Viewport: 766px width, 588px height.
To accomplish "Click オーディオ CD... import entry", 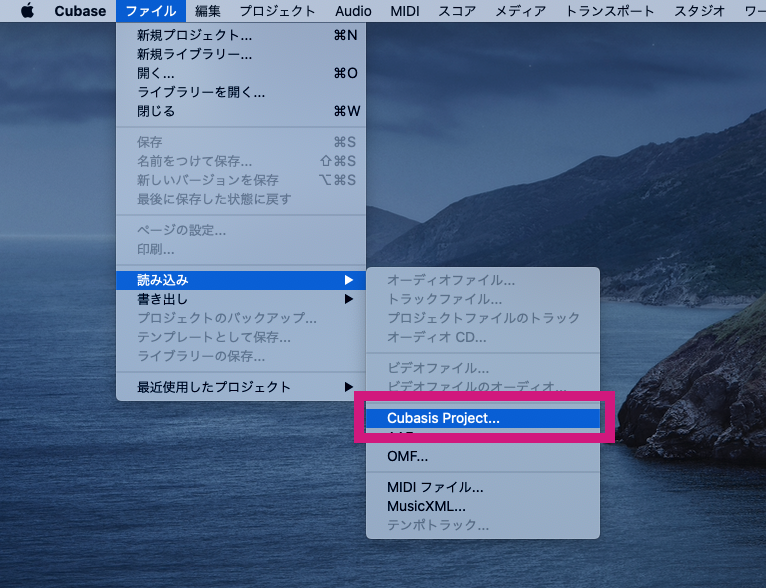I will [x=483, y=337].
